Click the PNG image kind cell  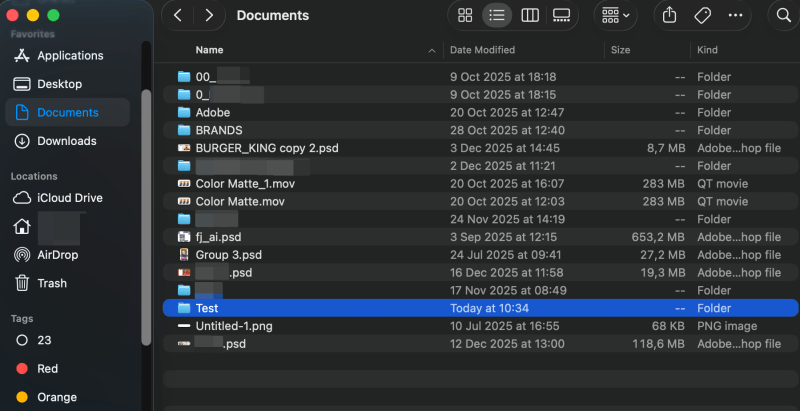(727, 326)
